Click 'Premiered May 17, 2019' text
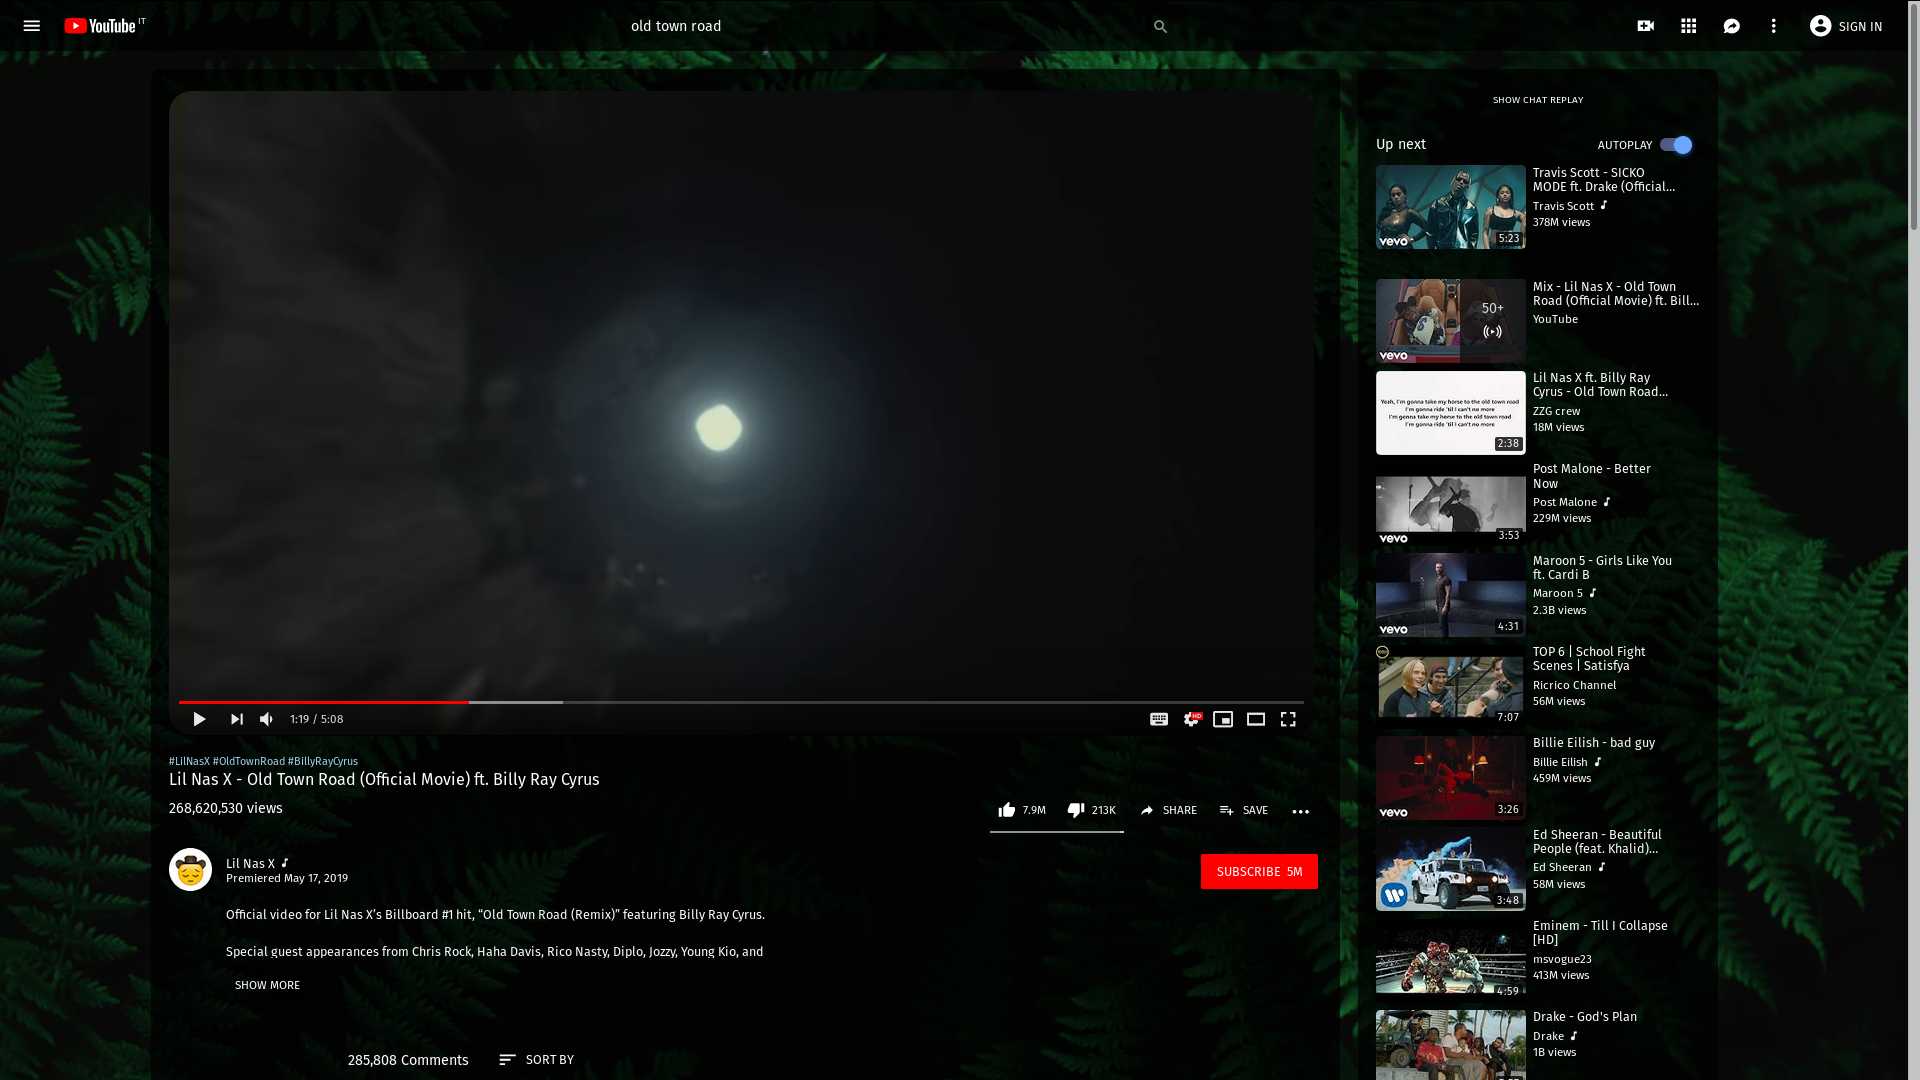The height and width of the screenshot is (1080, 1920). pyautogui.click(x=287, y=878)
